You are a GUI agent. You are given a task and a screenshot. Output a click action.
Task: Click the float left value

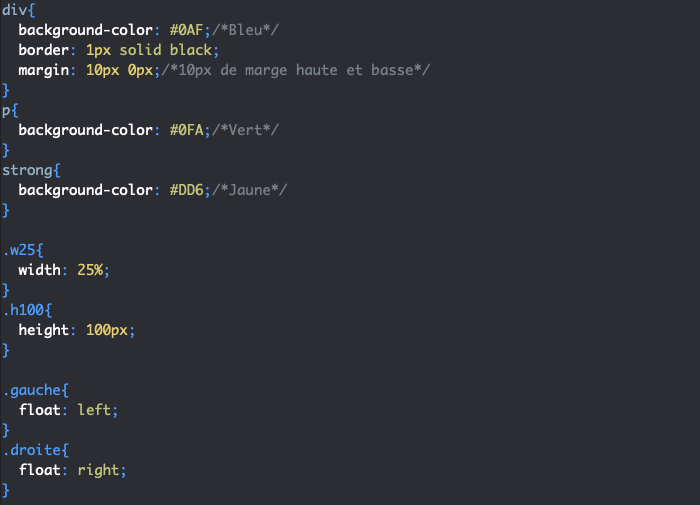coord(94,410)
